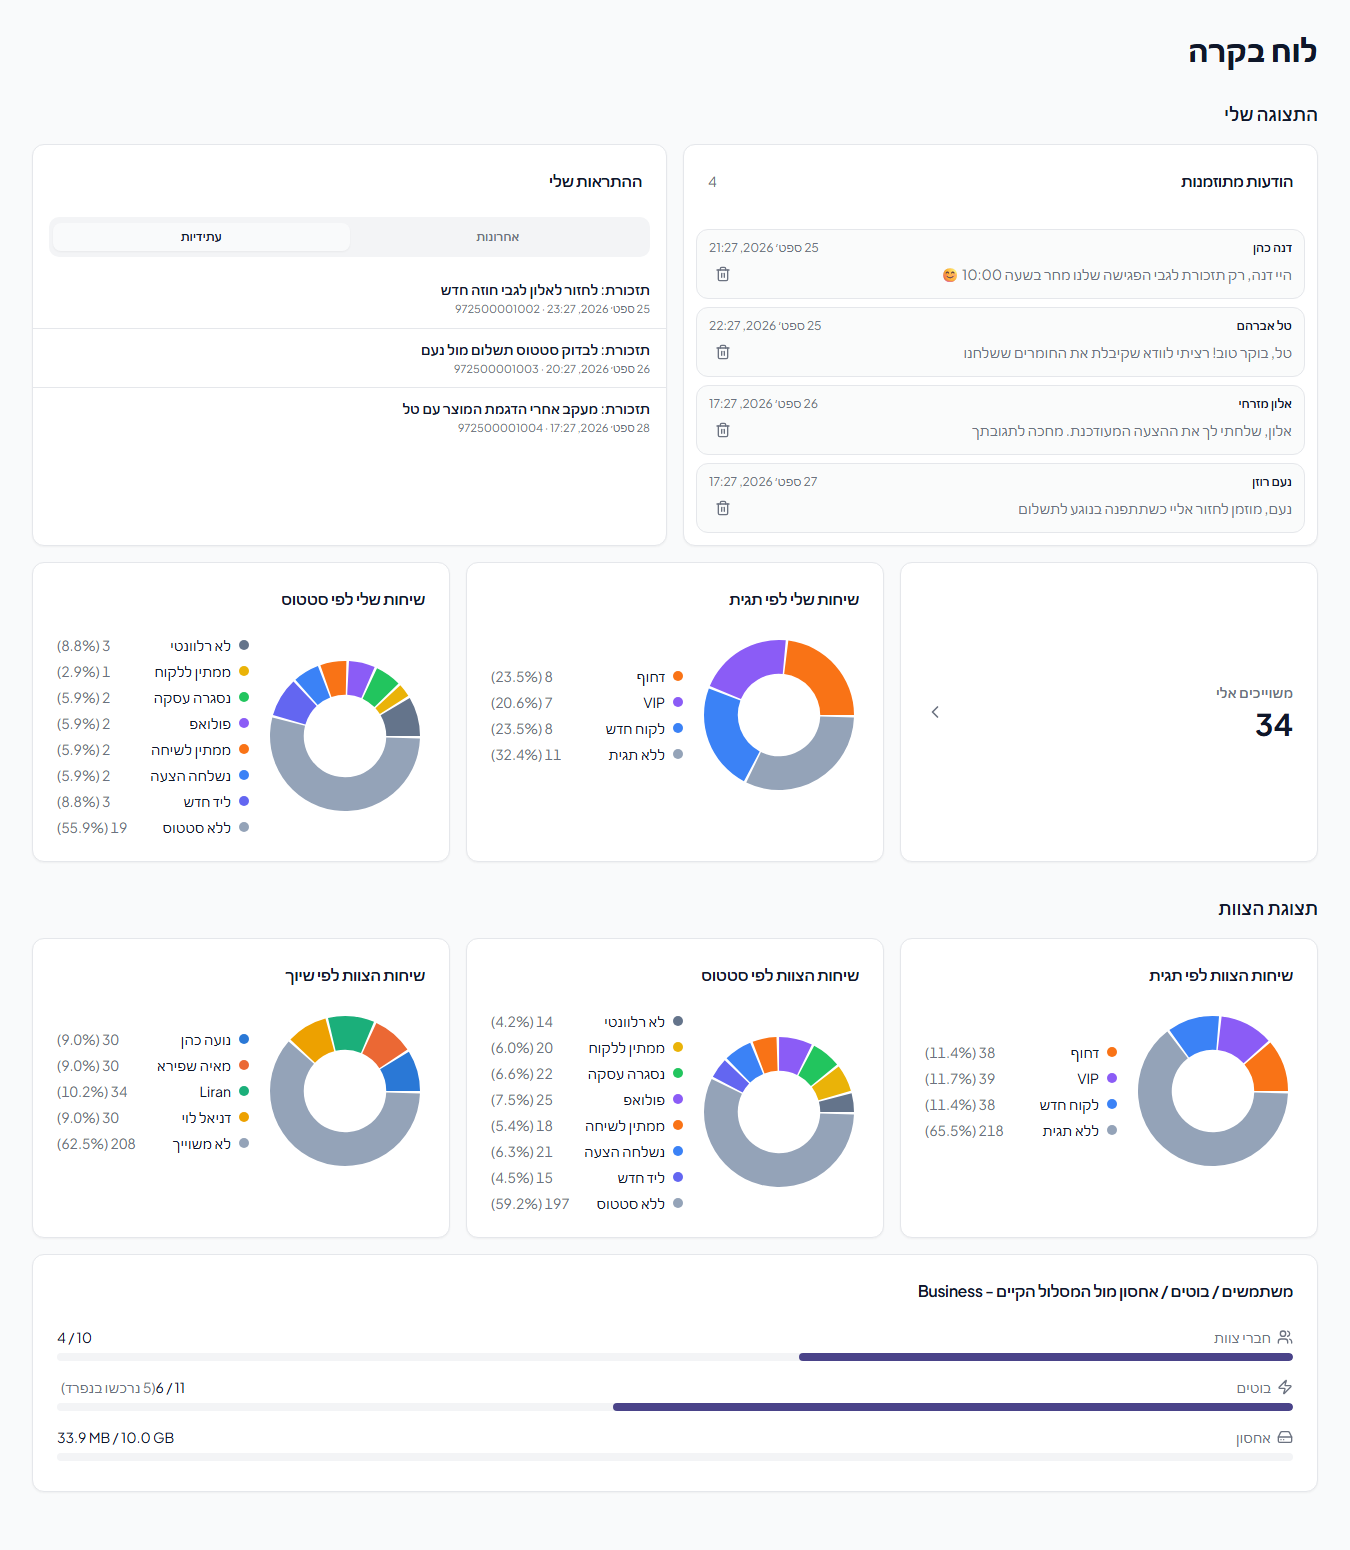Toggle the דחוף legend item in my tags chart
The width and height of the screenshot is (1350, 1550).
tap(660, 677)
